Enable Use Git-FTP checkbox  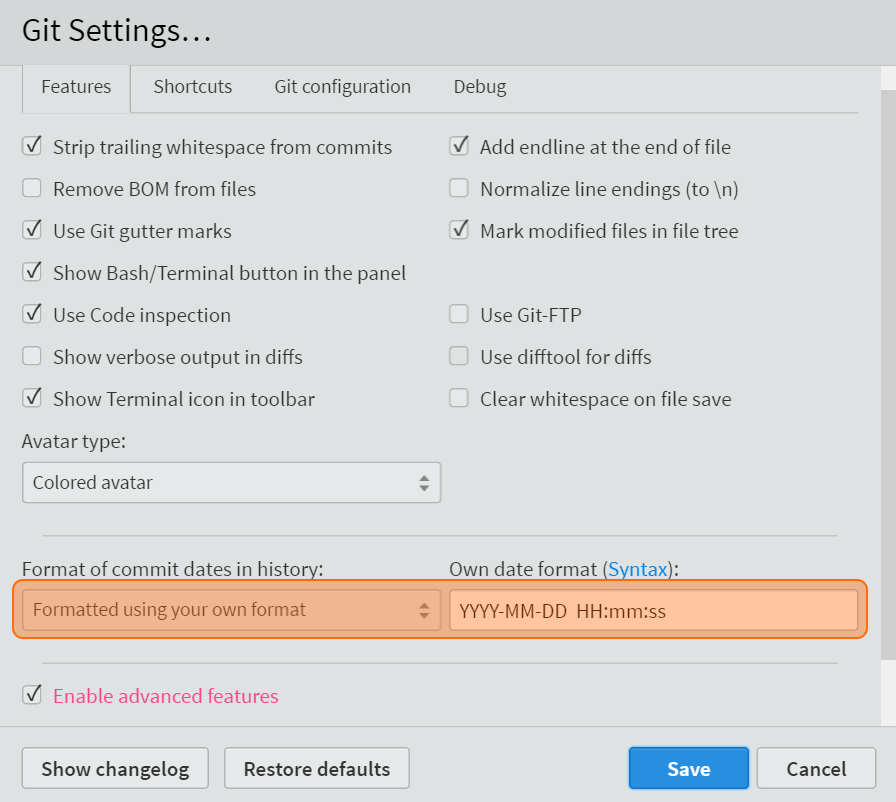459,314
